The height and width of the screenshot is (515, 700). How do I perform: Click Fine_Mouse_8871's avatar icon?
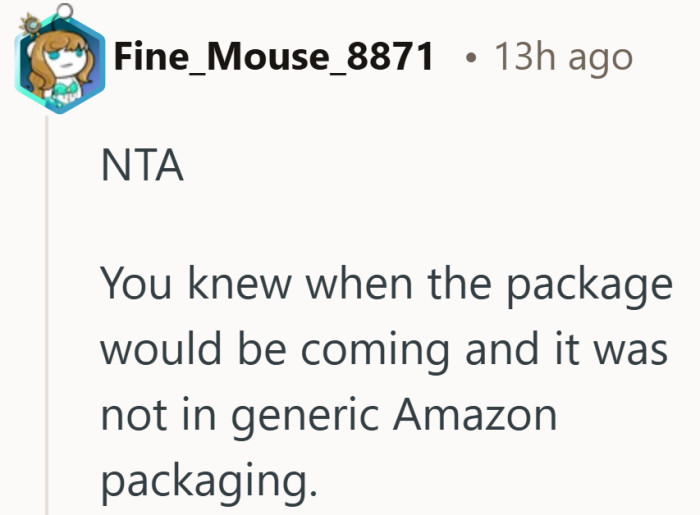click(60, 62)
